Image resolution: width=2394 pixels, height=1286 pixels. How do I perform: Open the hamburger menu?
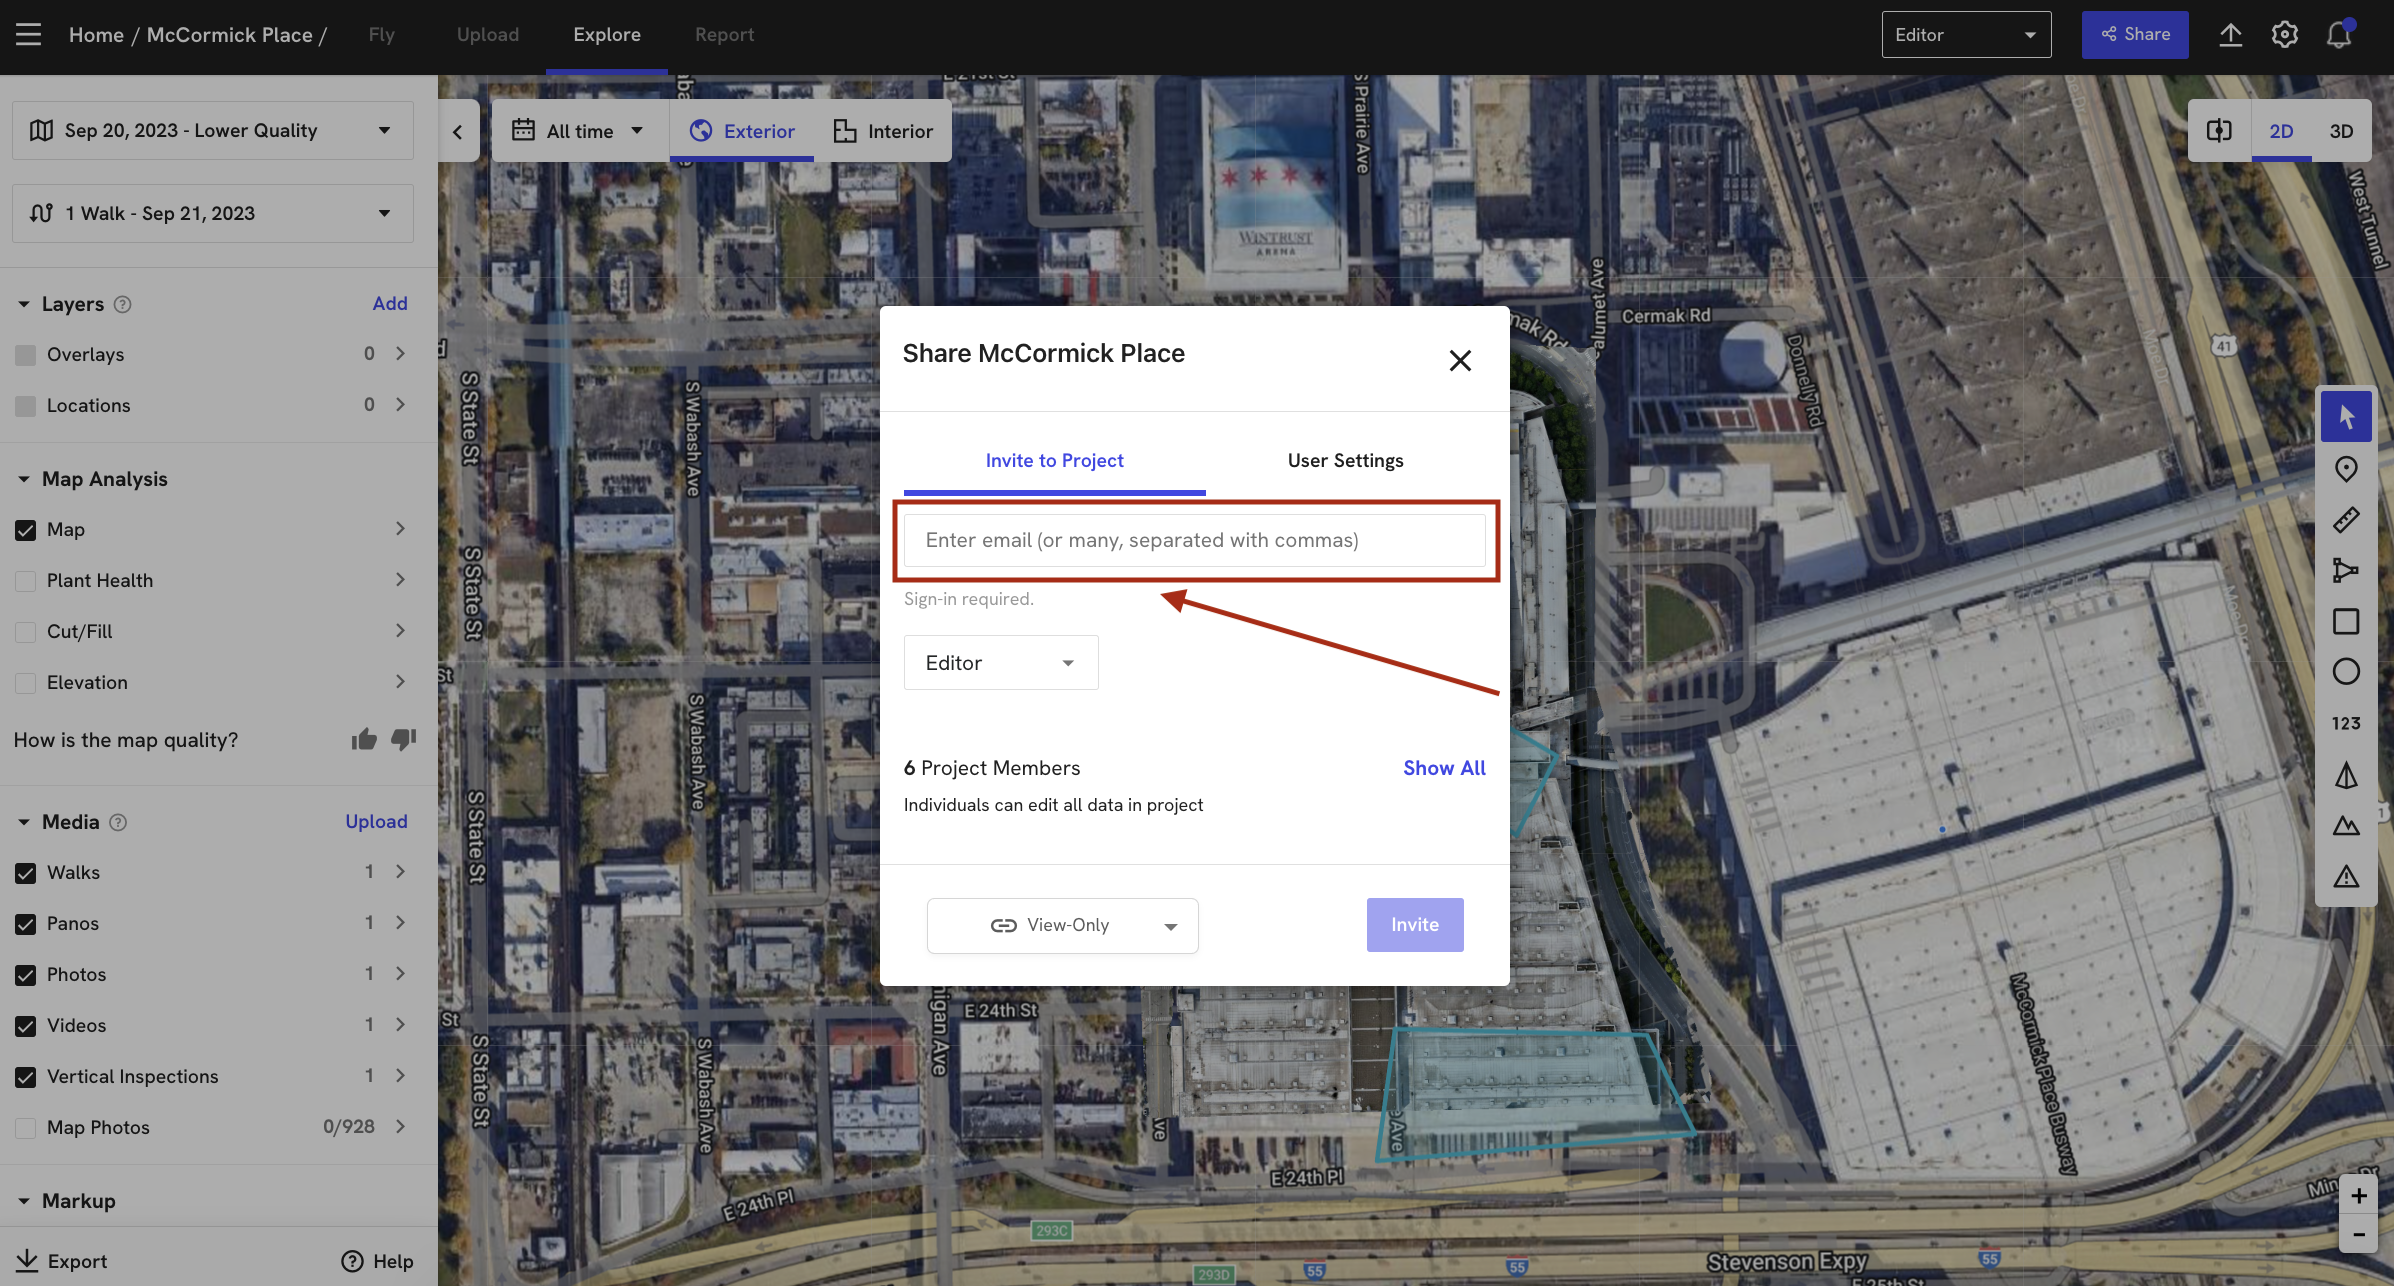click(x=28, y=35)
